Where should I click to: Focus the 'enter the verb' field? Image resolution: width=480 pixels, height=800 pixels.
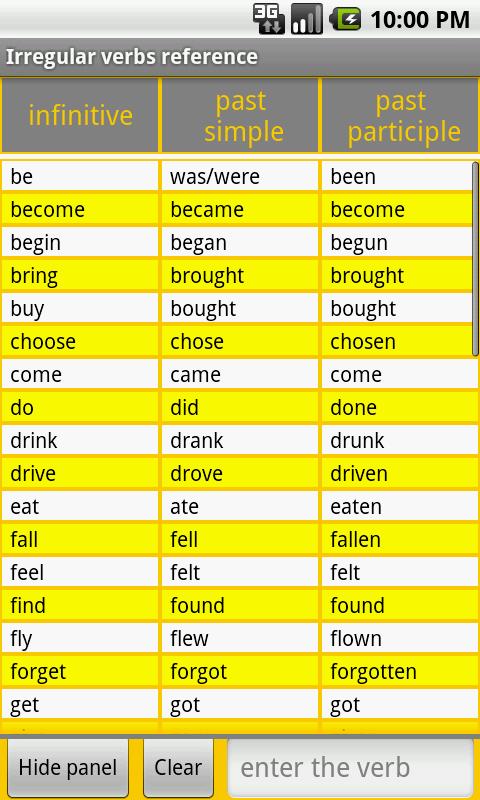pos(350,767)
